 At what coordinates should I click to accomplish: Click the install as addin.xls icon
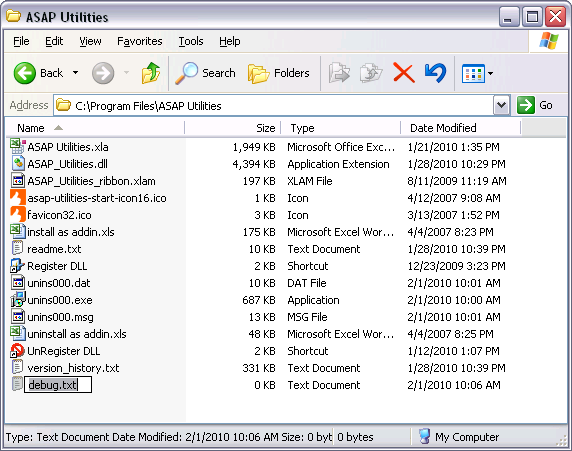tap(18, 231)
